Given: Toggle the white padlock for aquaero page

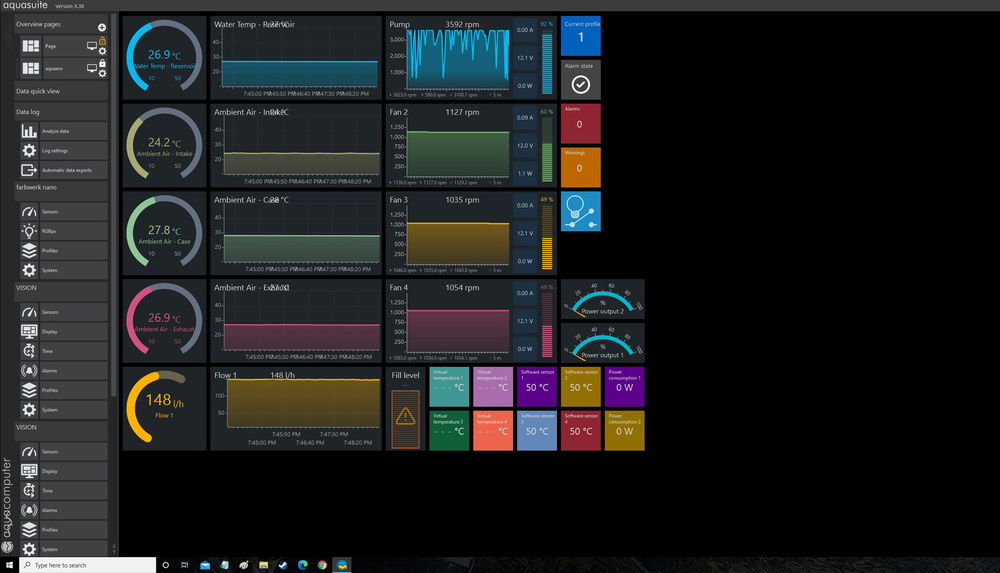Looking at the screenshot, I should (102, 63).
